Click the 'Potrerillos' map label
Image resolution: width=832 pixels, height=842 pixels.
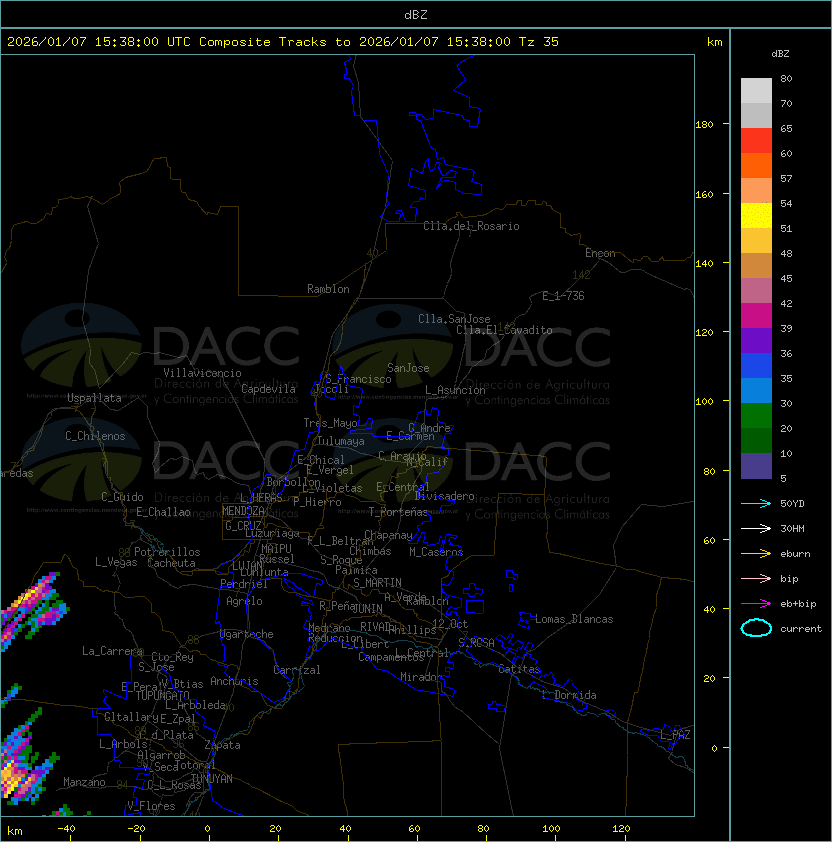pyautogui.click(x=167, y=552)
